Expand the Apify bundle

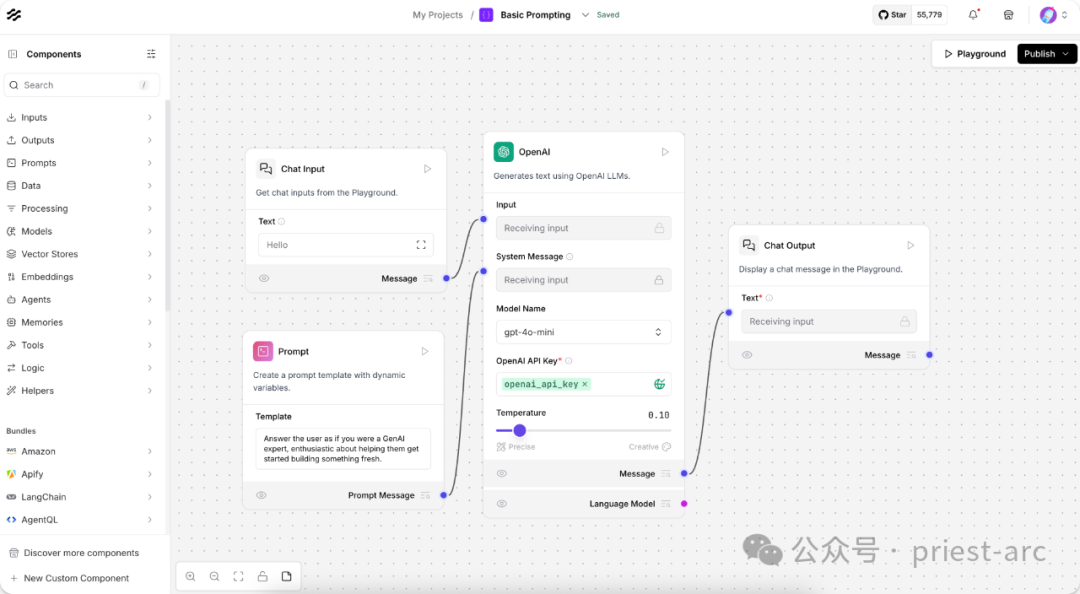pyautogui.click(x=81, y=474)
